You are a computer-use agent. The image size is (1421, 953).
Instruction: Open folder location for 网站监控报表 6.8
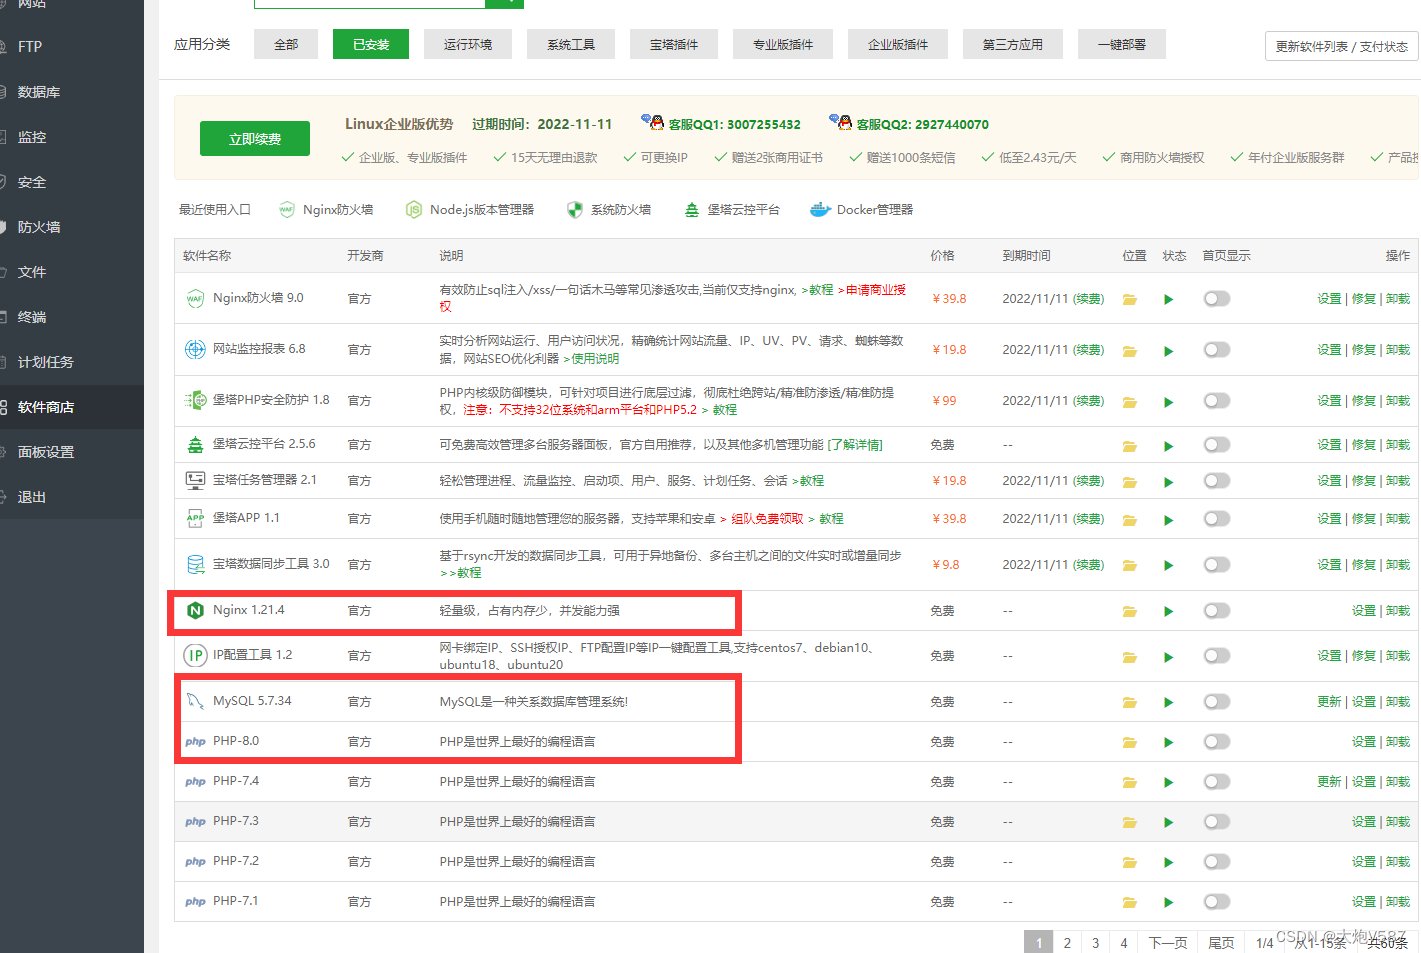coord(1129,351)
